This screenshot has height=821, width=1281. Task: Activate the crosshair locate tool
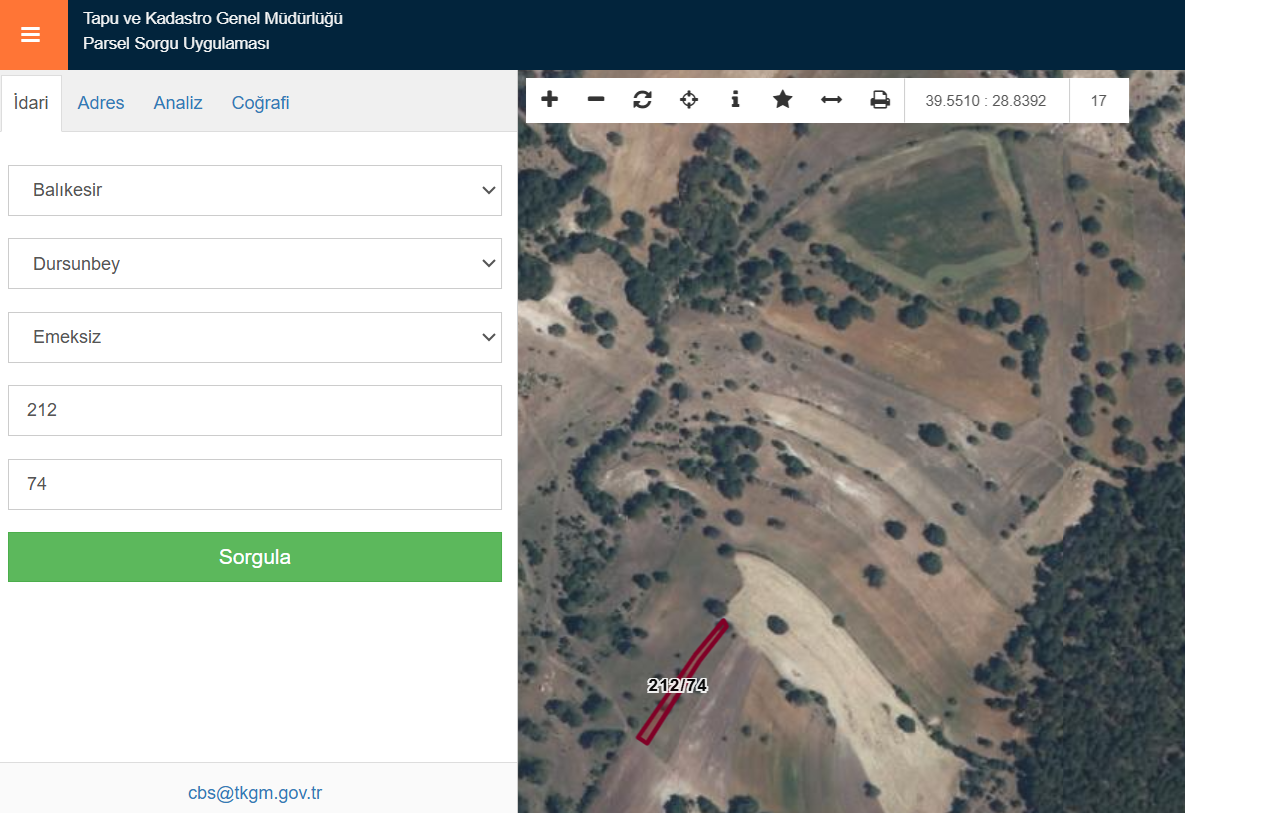click(689, 100)
